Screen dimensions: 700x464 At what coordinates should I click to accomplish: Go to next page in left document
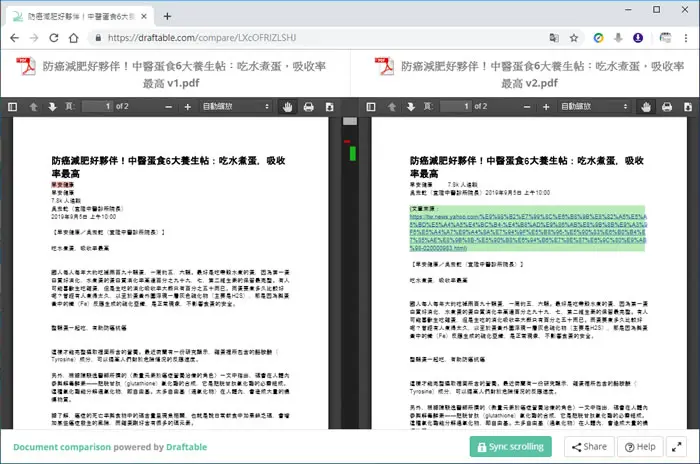(x=53, y=107)
